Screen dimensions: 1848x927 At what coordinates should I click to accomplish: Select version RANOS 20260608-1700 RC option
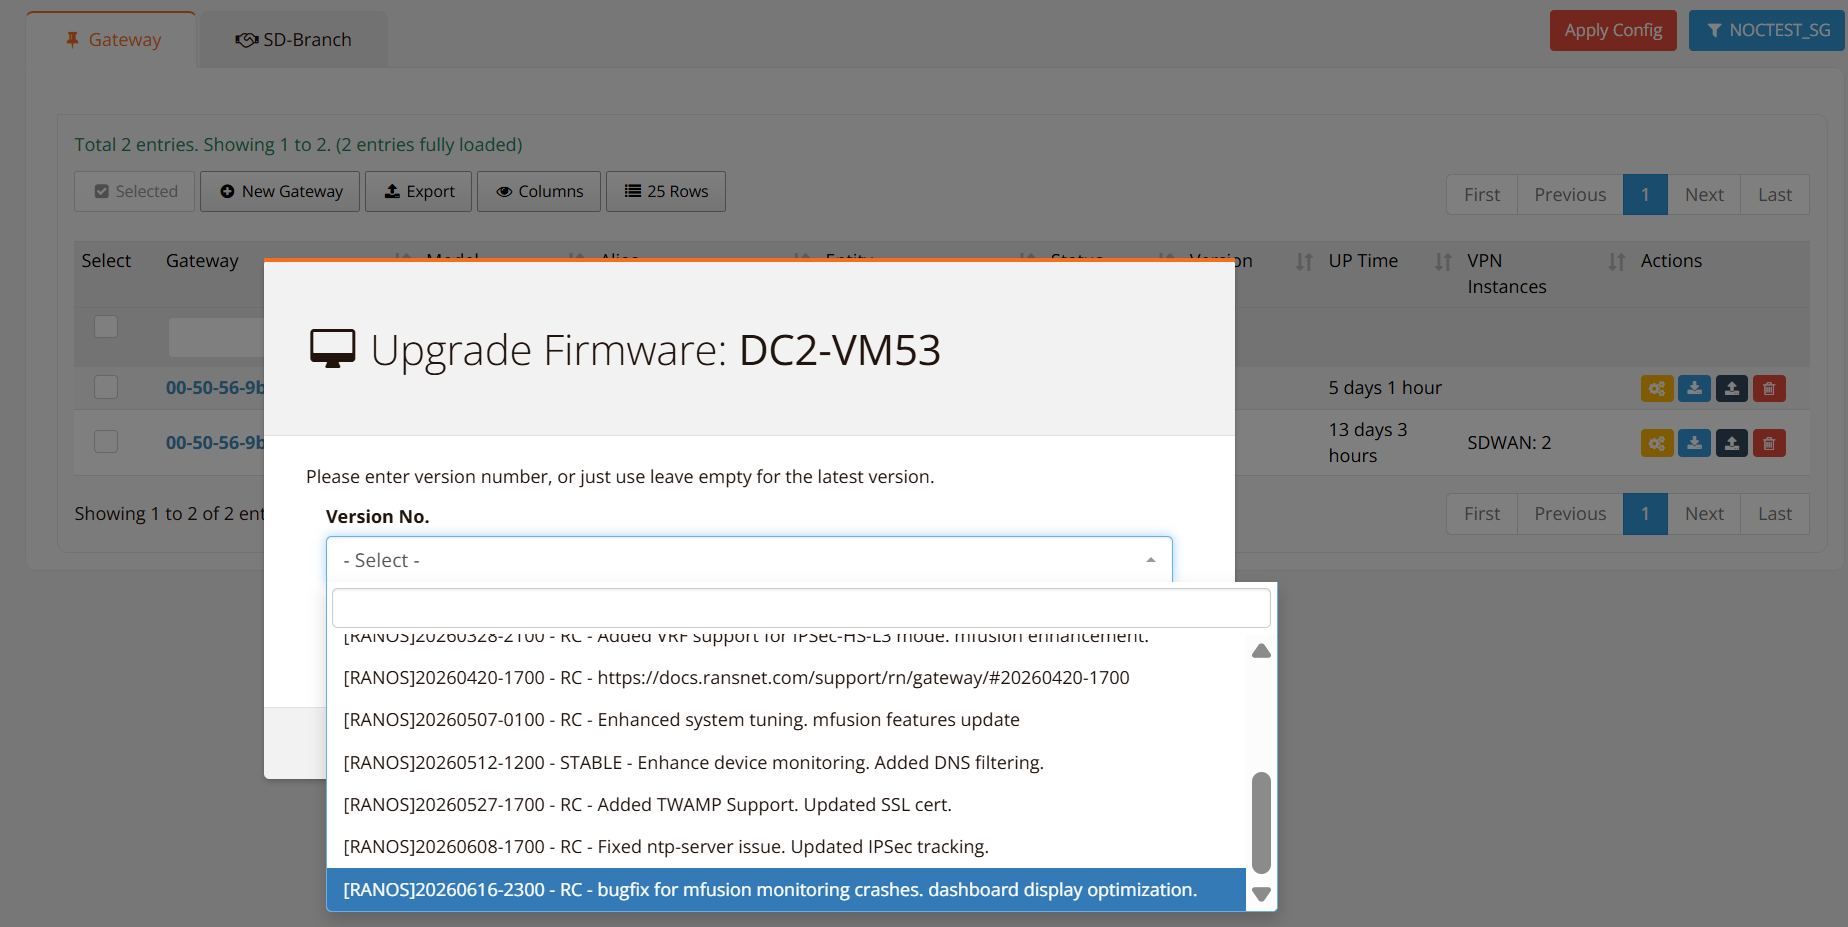[x=786, y=847]
